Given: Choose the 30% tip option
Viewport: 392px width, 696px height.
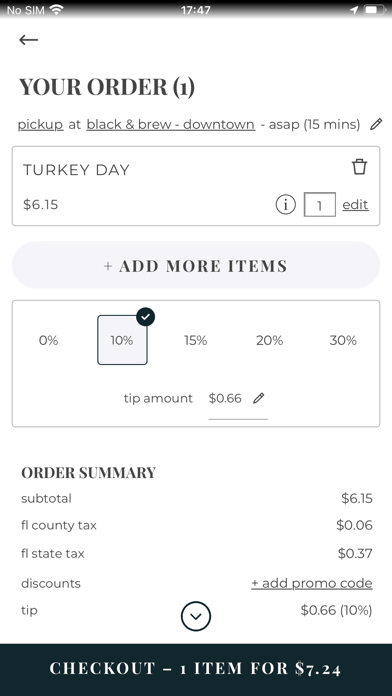Looking at the screenshot, I should pos(343,340).
